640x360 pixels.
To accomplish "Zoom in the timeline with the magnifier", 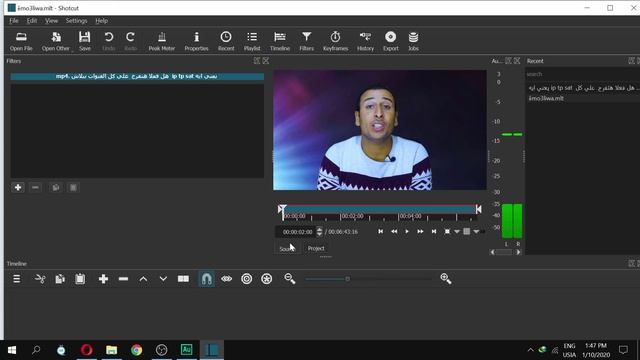I will click(x=446, y=279).
